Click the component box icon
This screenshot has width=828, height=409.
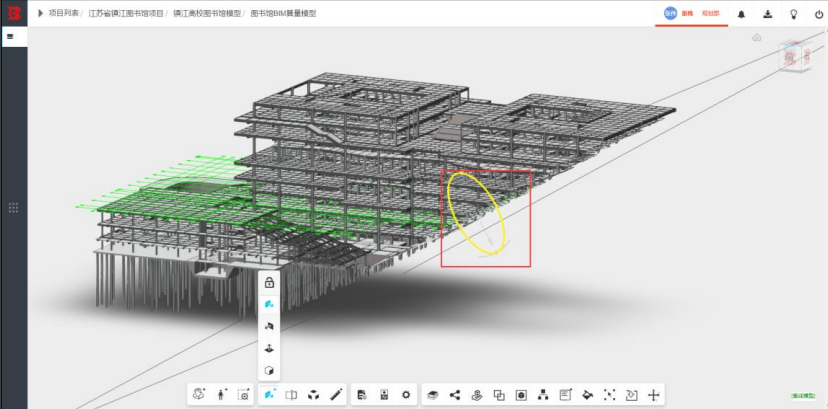point(521,395)
